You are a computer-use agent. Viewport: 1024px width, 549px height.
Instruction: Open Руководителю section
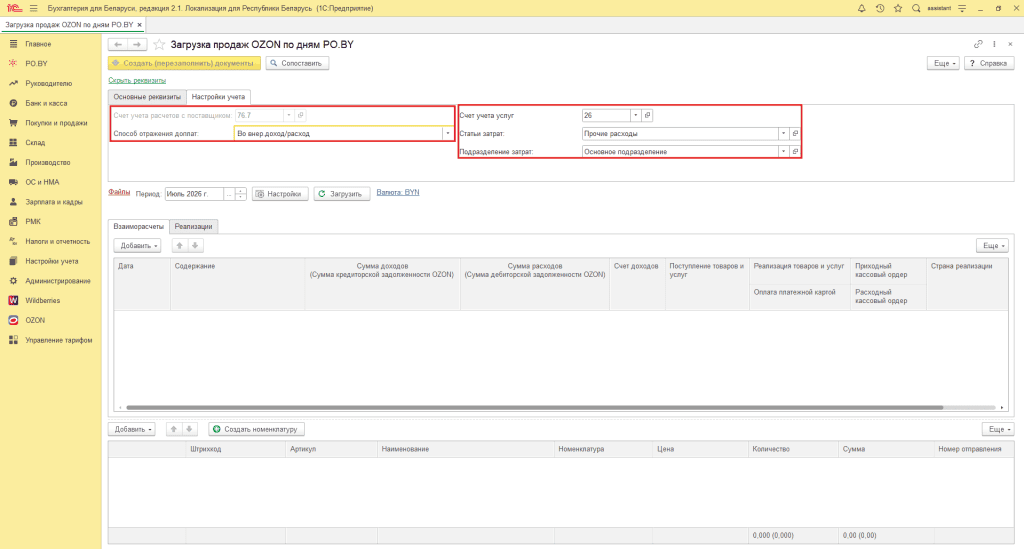click(48, 84)
